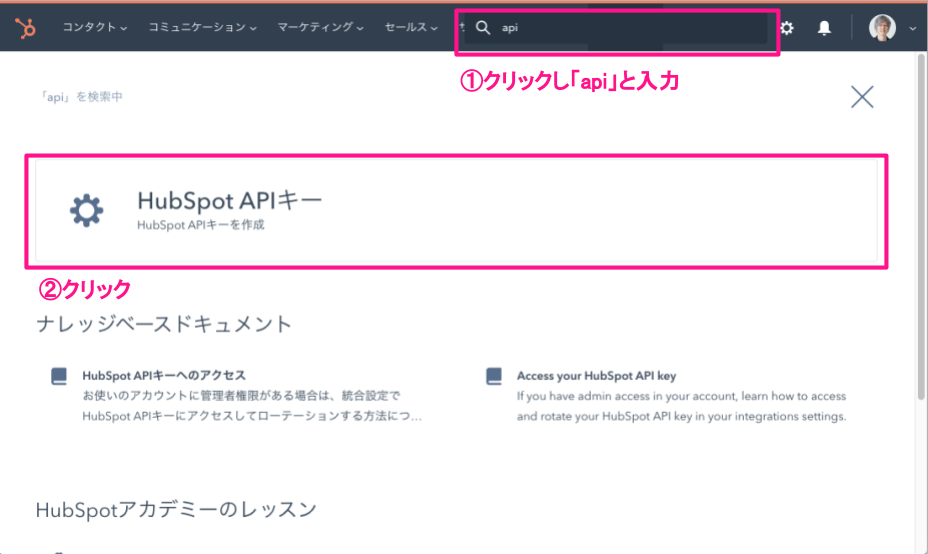Open the マーケティング menu
This screenshot has width=928, height=554.
[320, 28]
